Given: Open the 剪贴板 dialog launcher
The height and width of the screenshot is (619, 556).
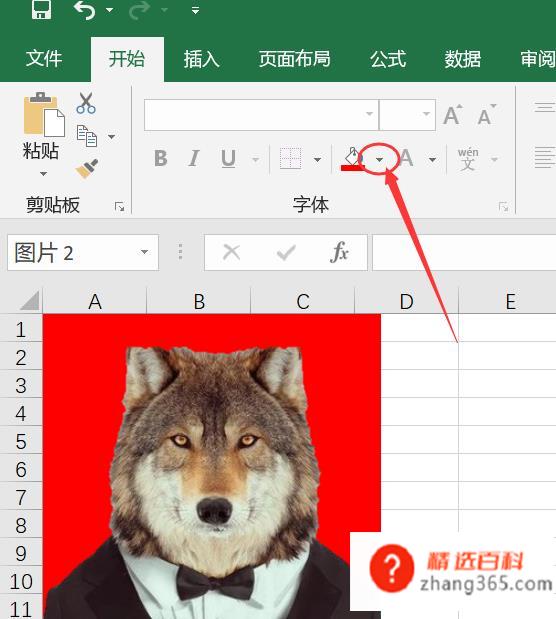Looking at the screenshot, I should tap(119, 206).
